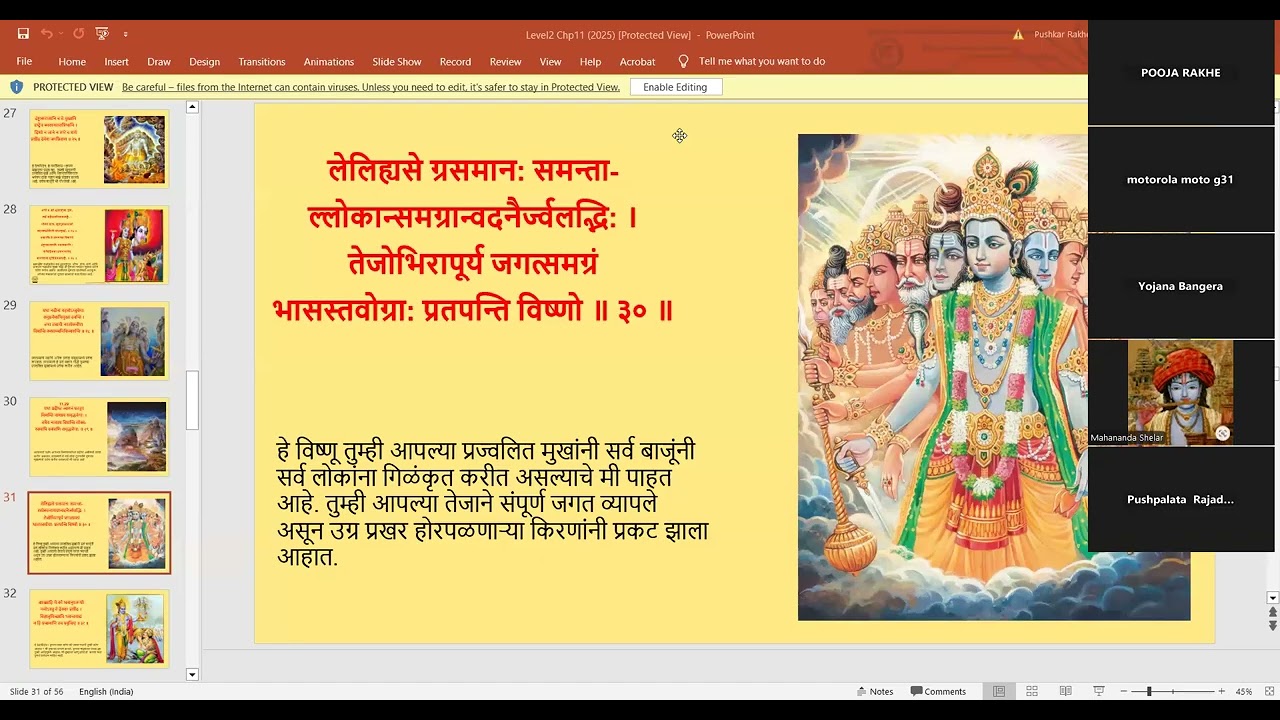Image resolution: width=1280 pixels, height=720 pixels.
Task: Open the Acrobat tab
Action: coord(637,62)
